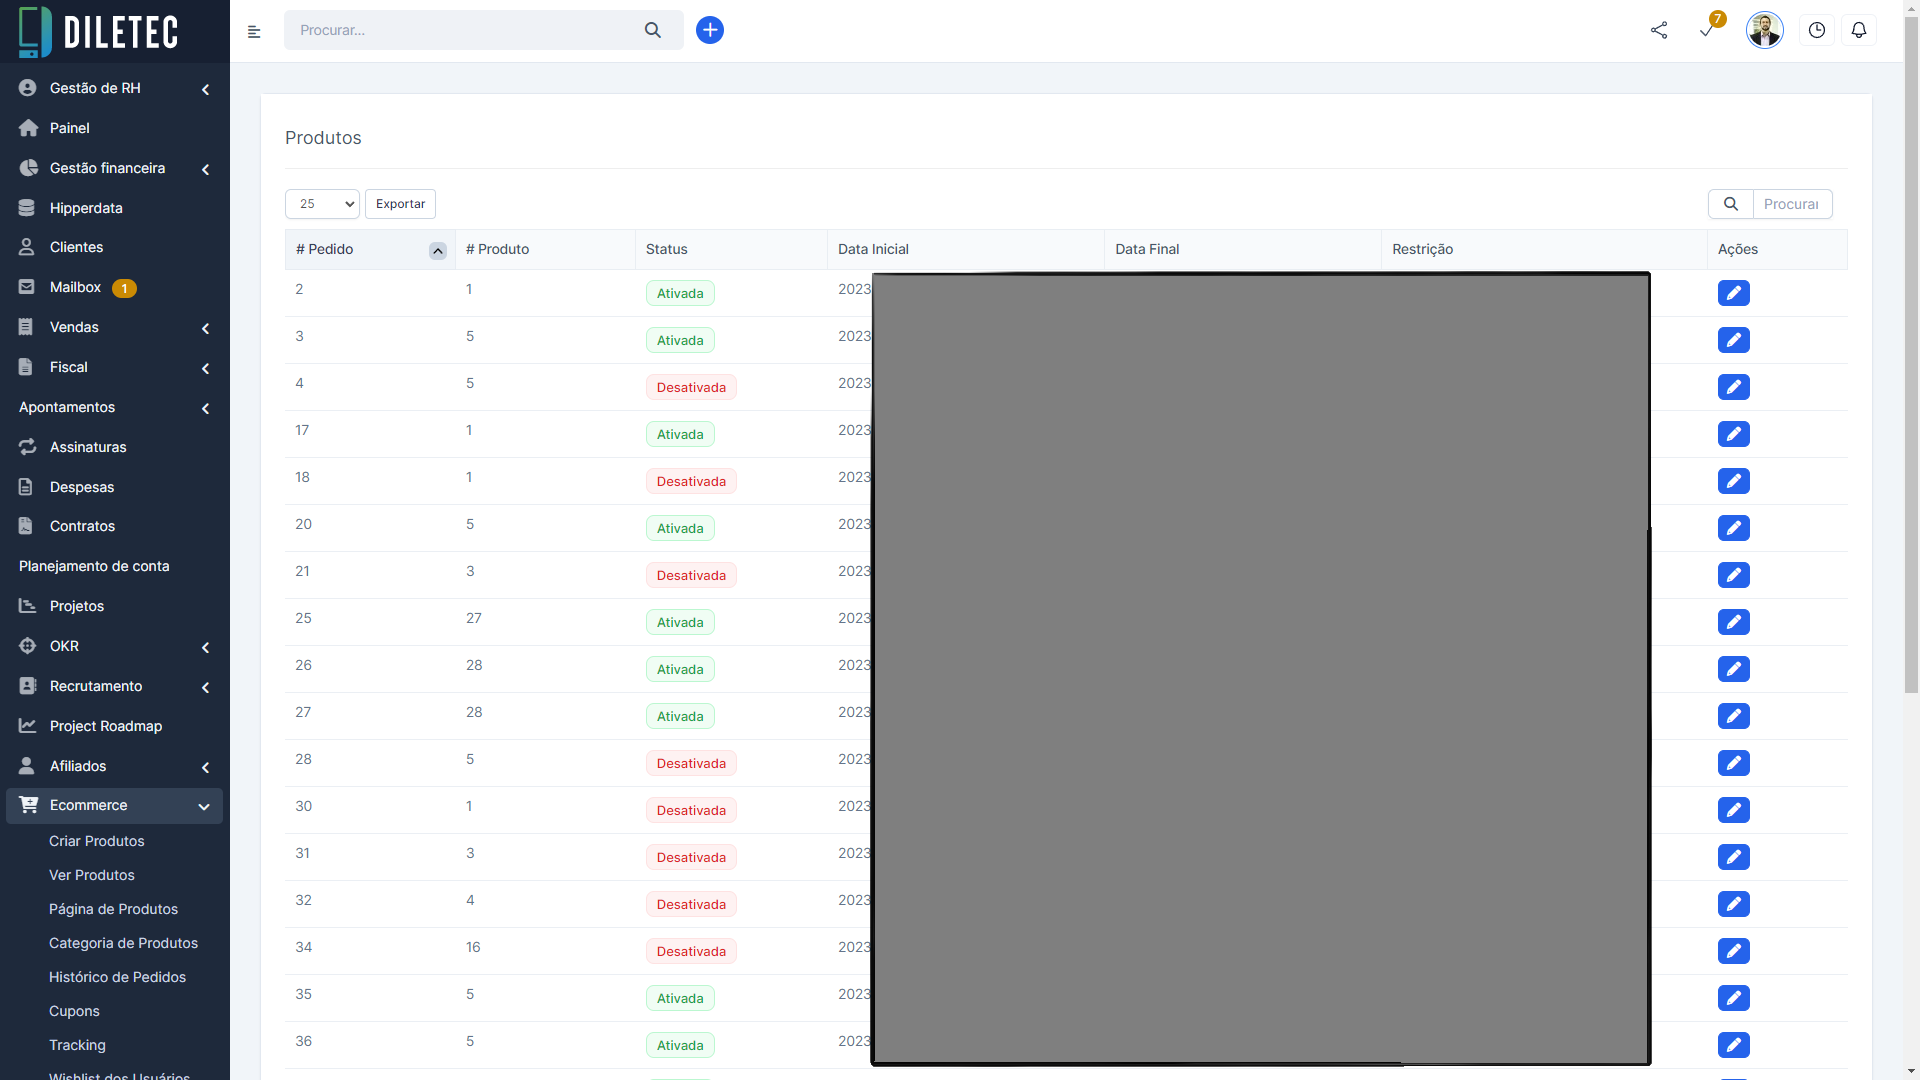This screenshot has height=1080, width=1920.
Task: Toggle sort on the # Pedido column
Action: (x=437, y=250)
